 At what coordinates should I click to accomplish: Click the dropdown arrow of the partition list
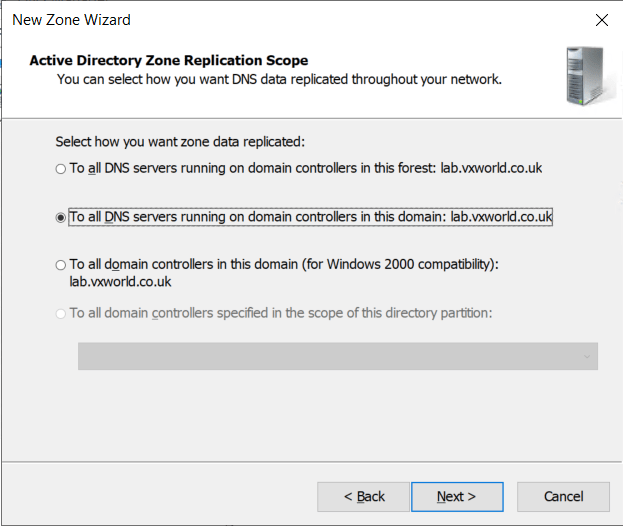coord(585,356)
